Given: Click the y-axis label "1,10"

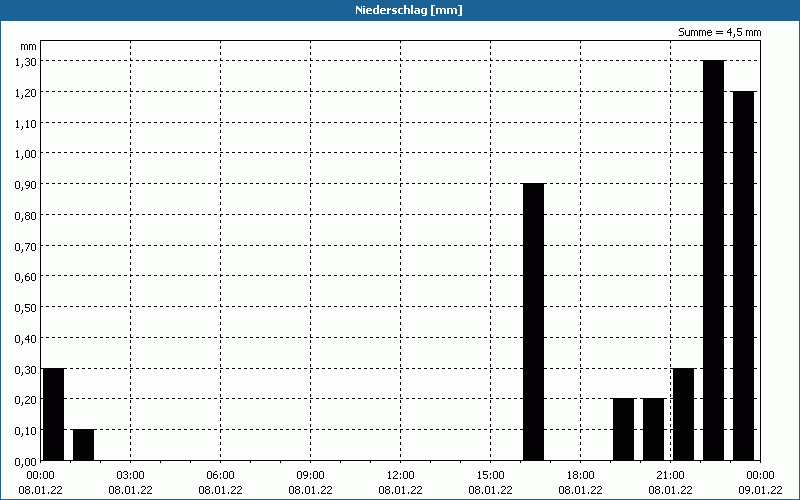Looking at the screenshot, I should click(x=26, y=123).
